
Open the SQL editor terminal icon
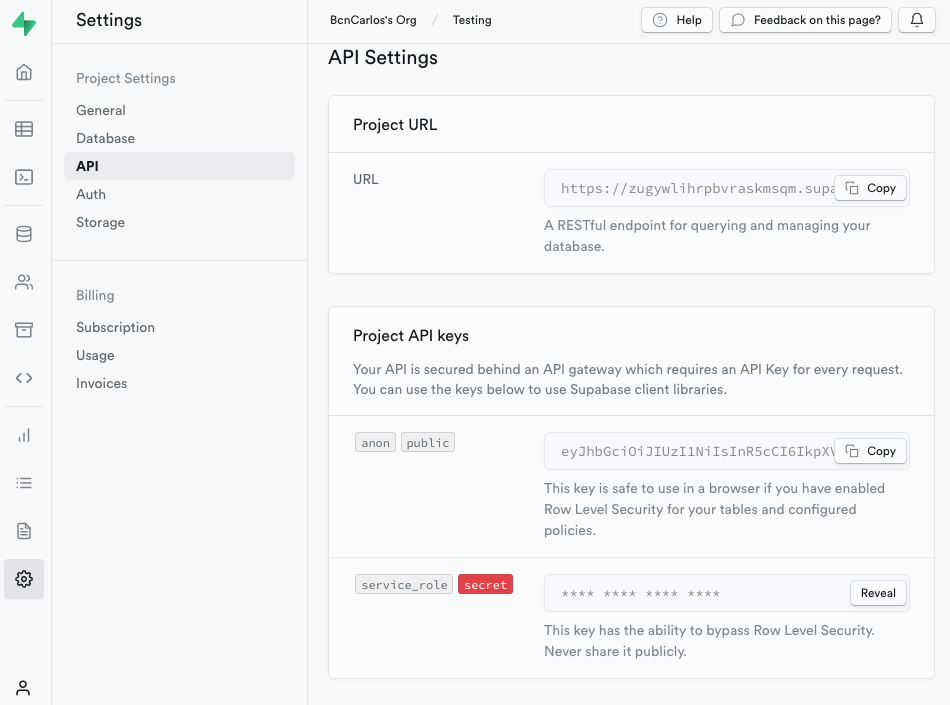24,177
